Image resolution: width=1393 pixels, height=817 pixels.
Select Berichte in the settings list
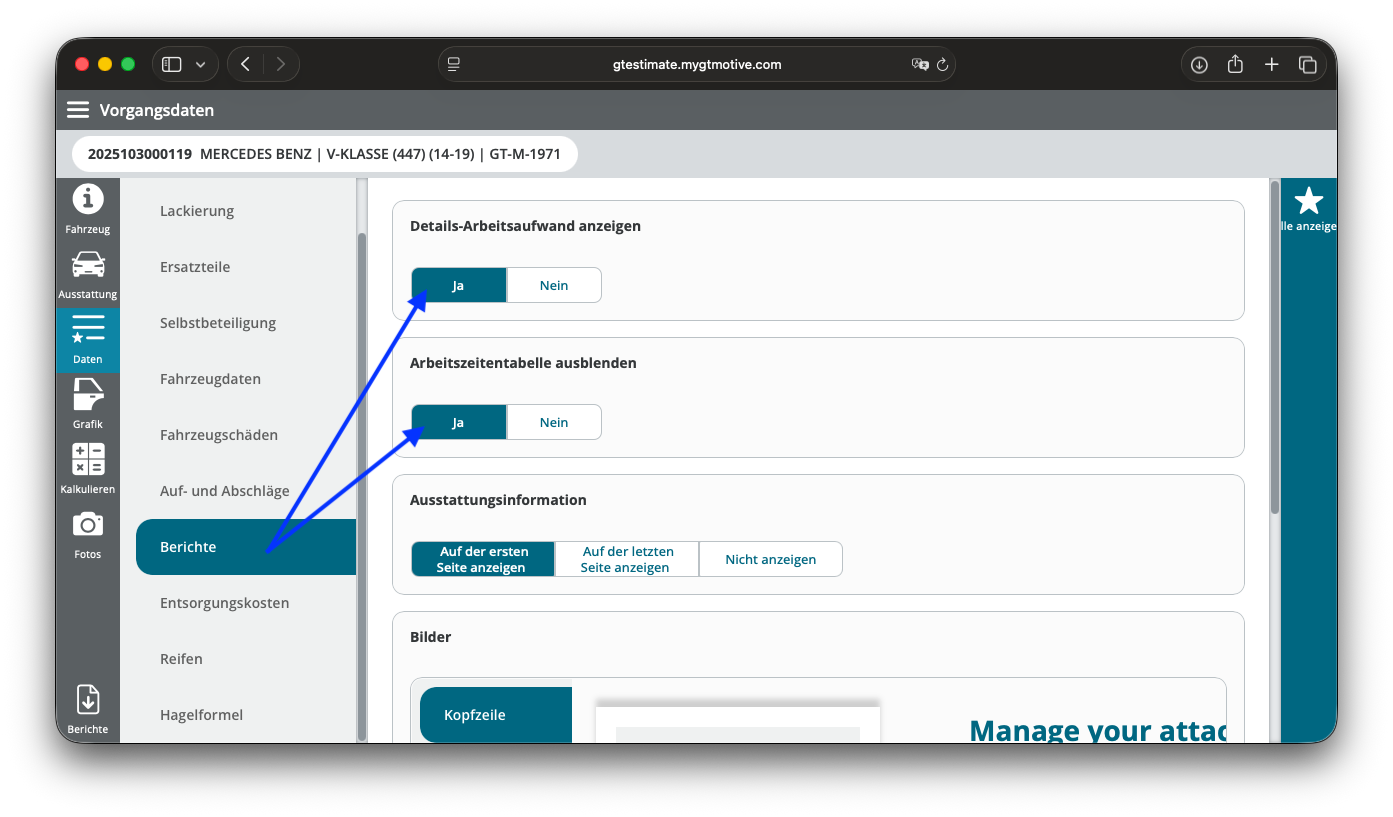[x=246, y=547]
